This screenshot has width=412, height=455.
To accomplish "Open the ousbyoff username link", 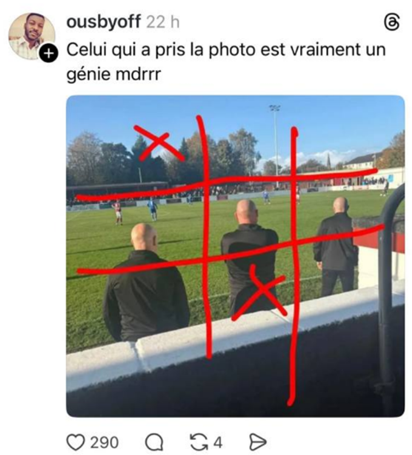I will (x=104, y=22).
